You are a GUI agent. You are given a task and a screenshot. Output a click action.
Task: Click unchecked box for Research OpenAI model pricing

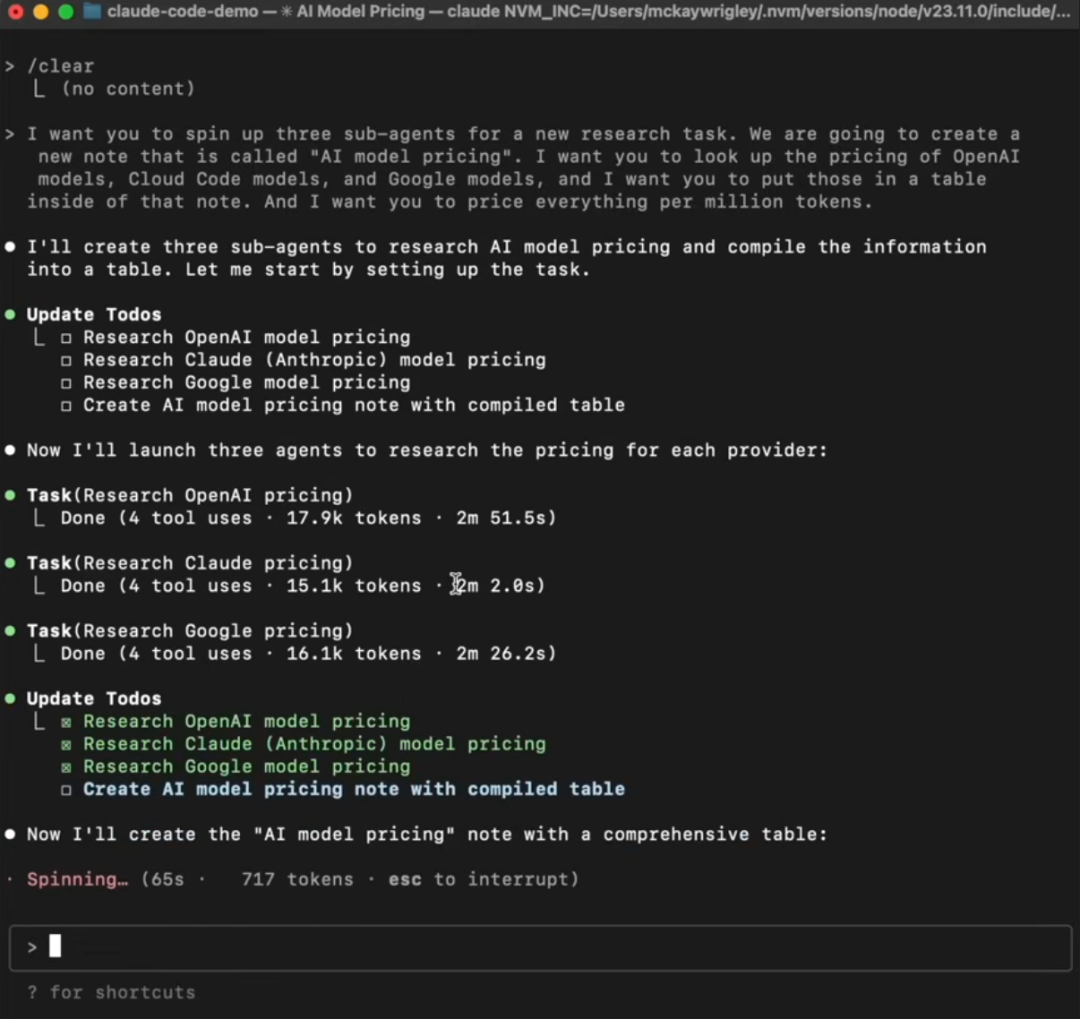pos(66,338)
